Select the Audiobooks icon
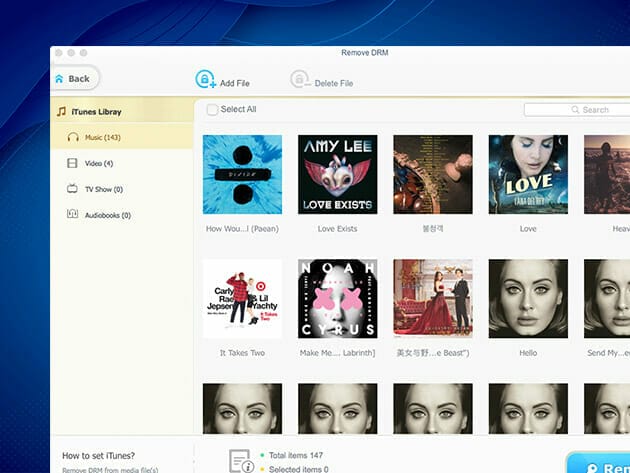This screenshot has width=630, height=473. click(x=72, y=214)
